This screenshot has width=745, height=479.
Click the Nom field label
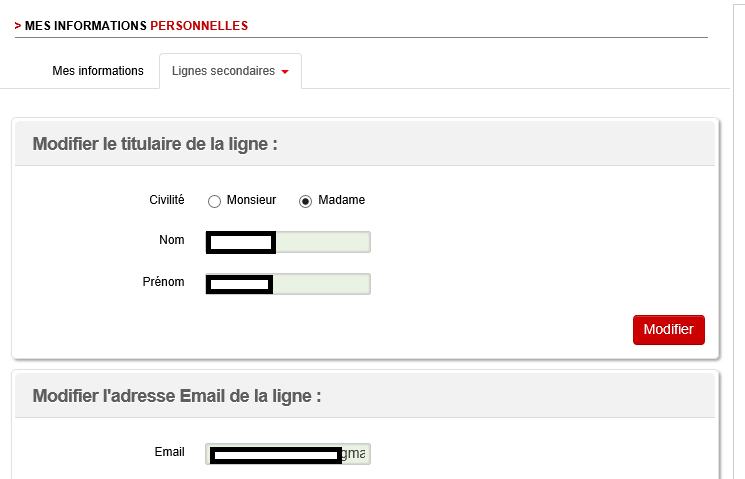(x=172, y=240)
